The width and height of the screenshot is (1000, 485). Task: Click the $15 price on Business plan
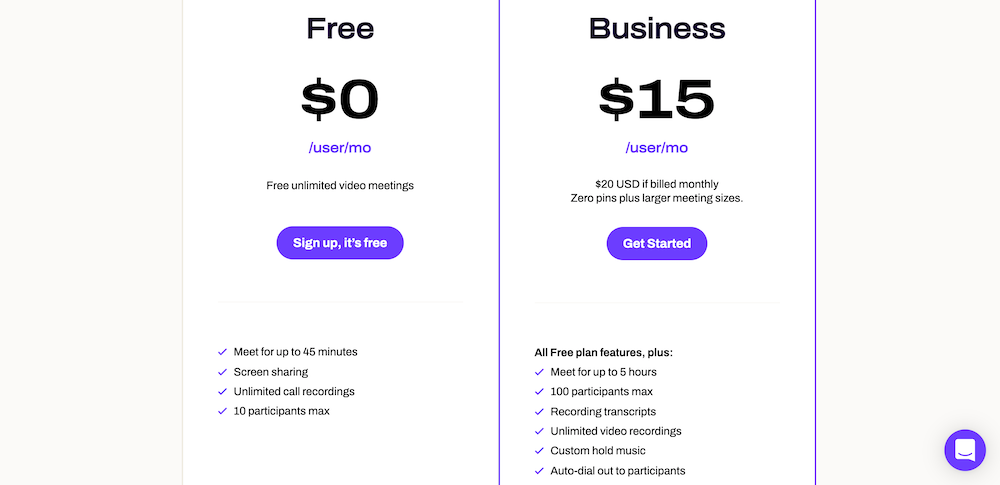tap(657, 99)
